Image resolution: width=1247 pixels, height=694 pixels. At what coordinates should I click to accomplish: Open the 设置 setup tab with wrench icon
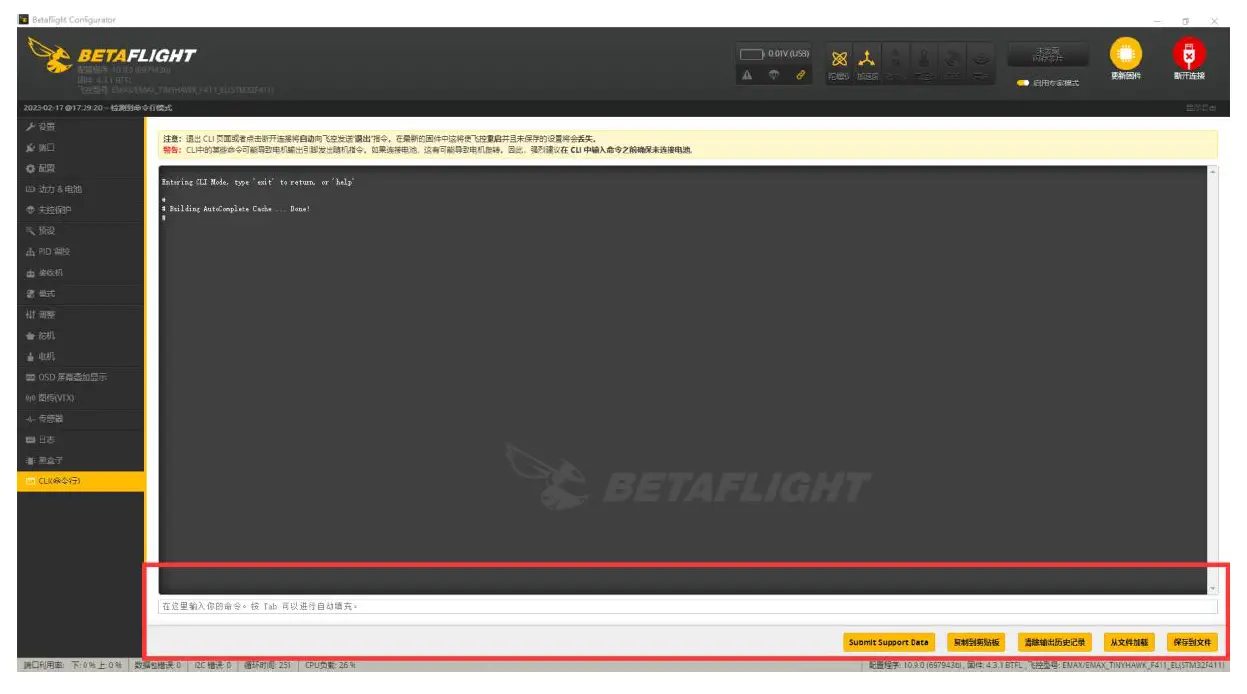[x=80, y=127]
